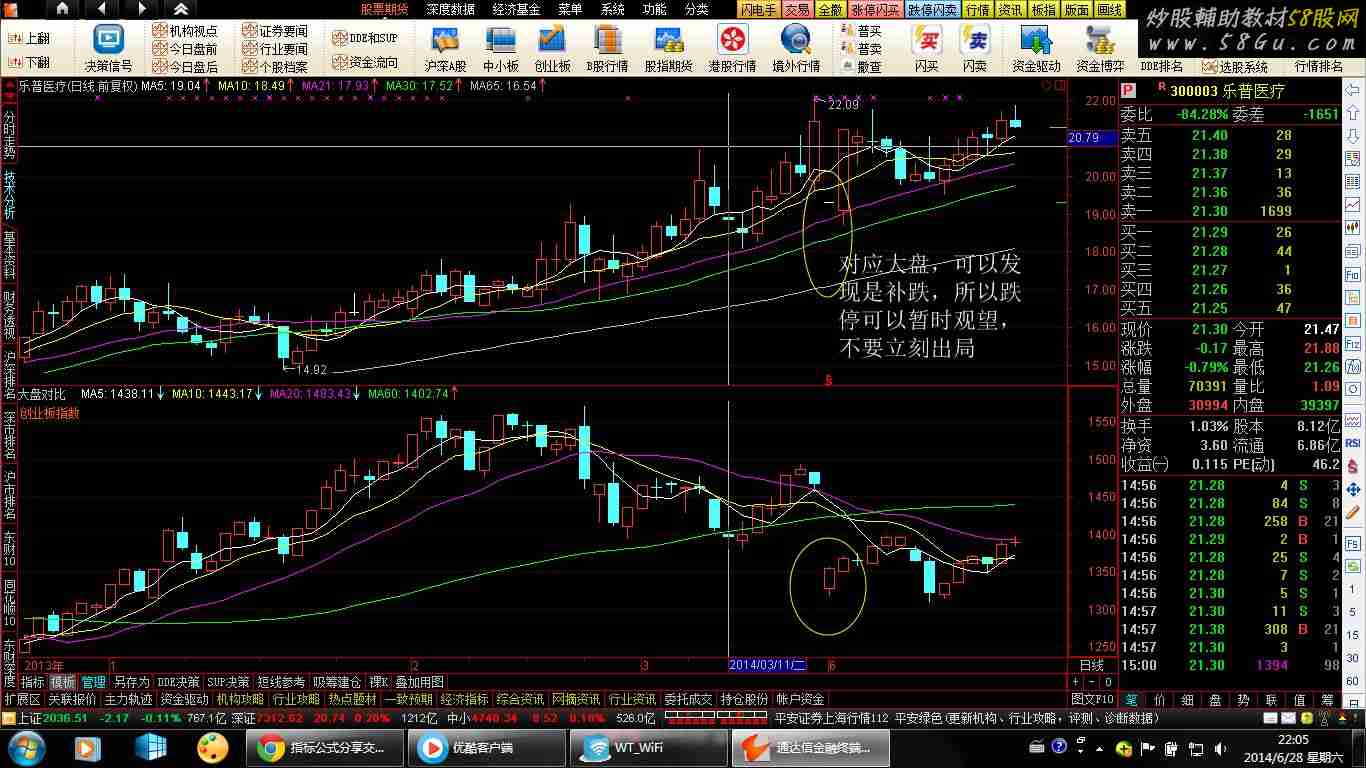The width and height of the screenshot is (1366, 768).
Task: Click the 个股档案 link
Action: (x=276, y=67)
